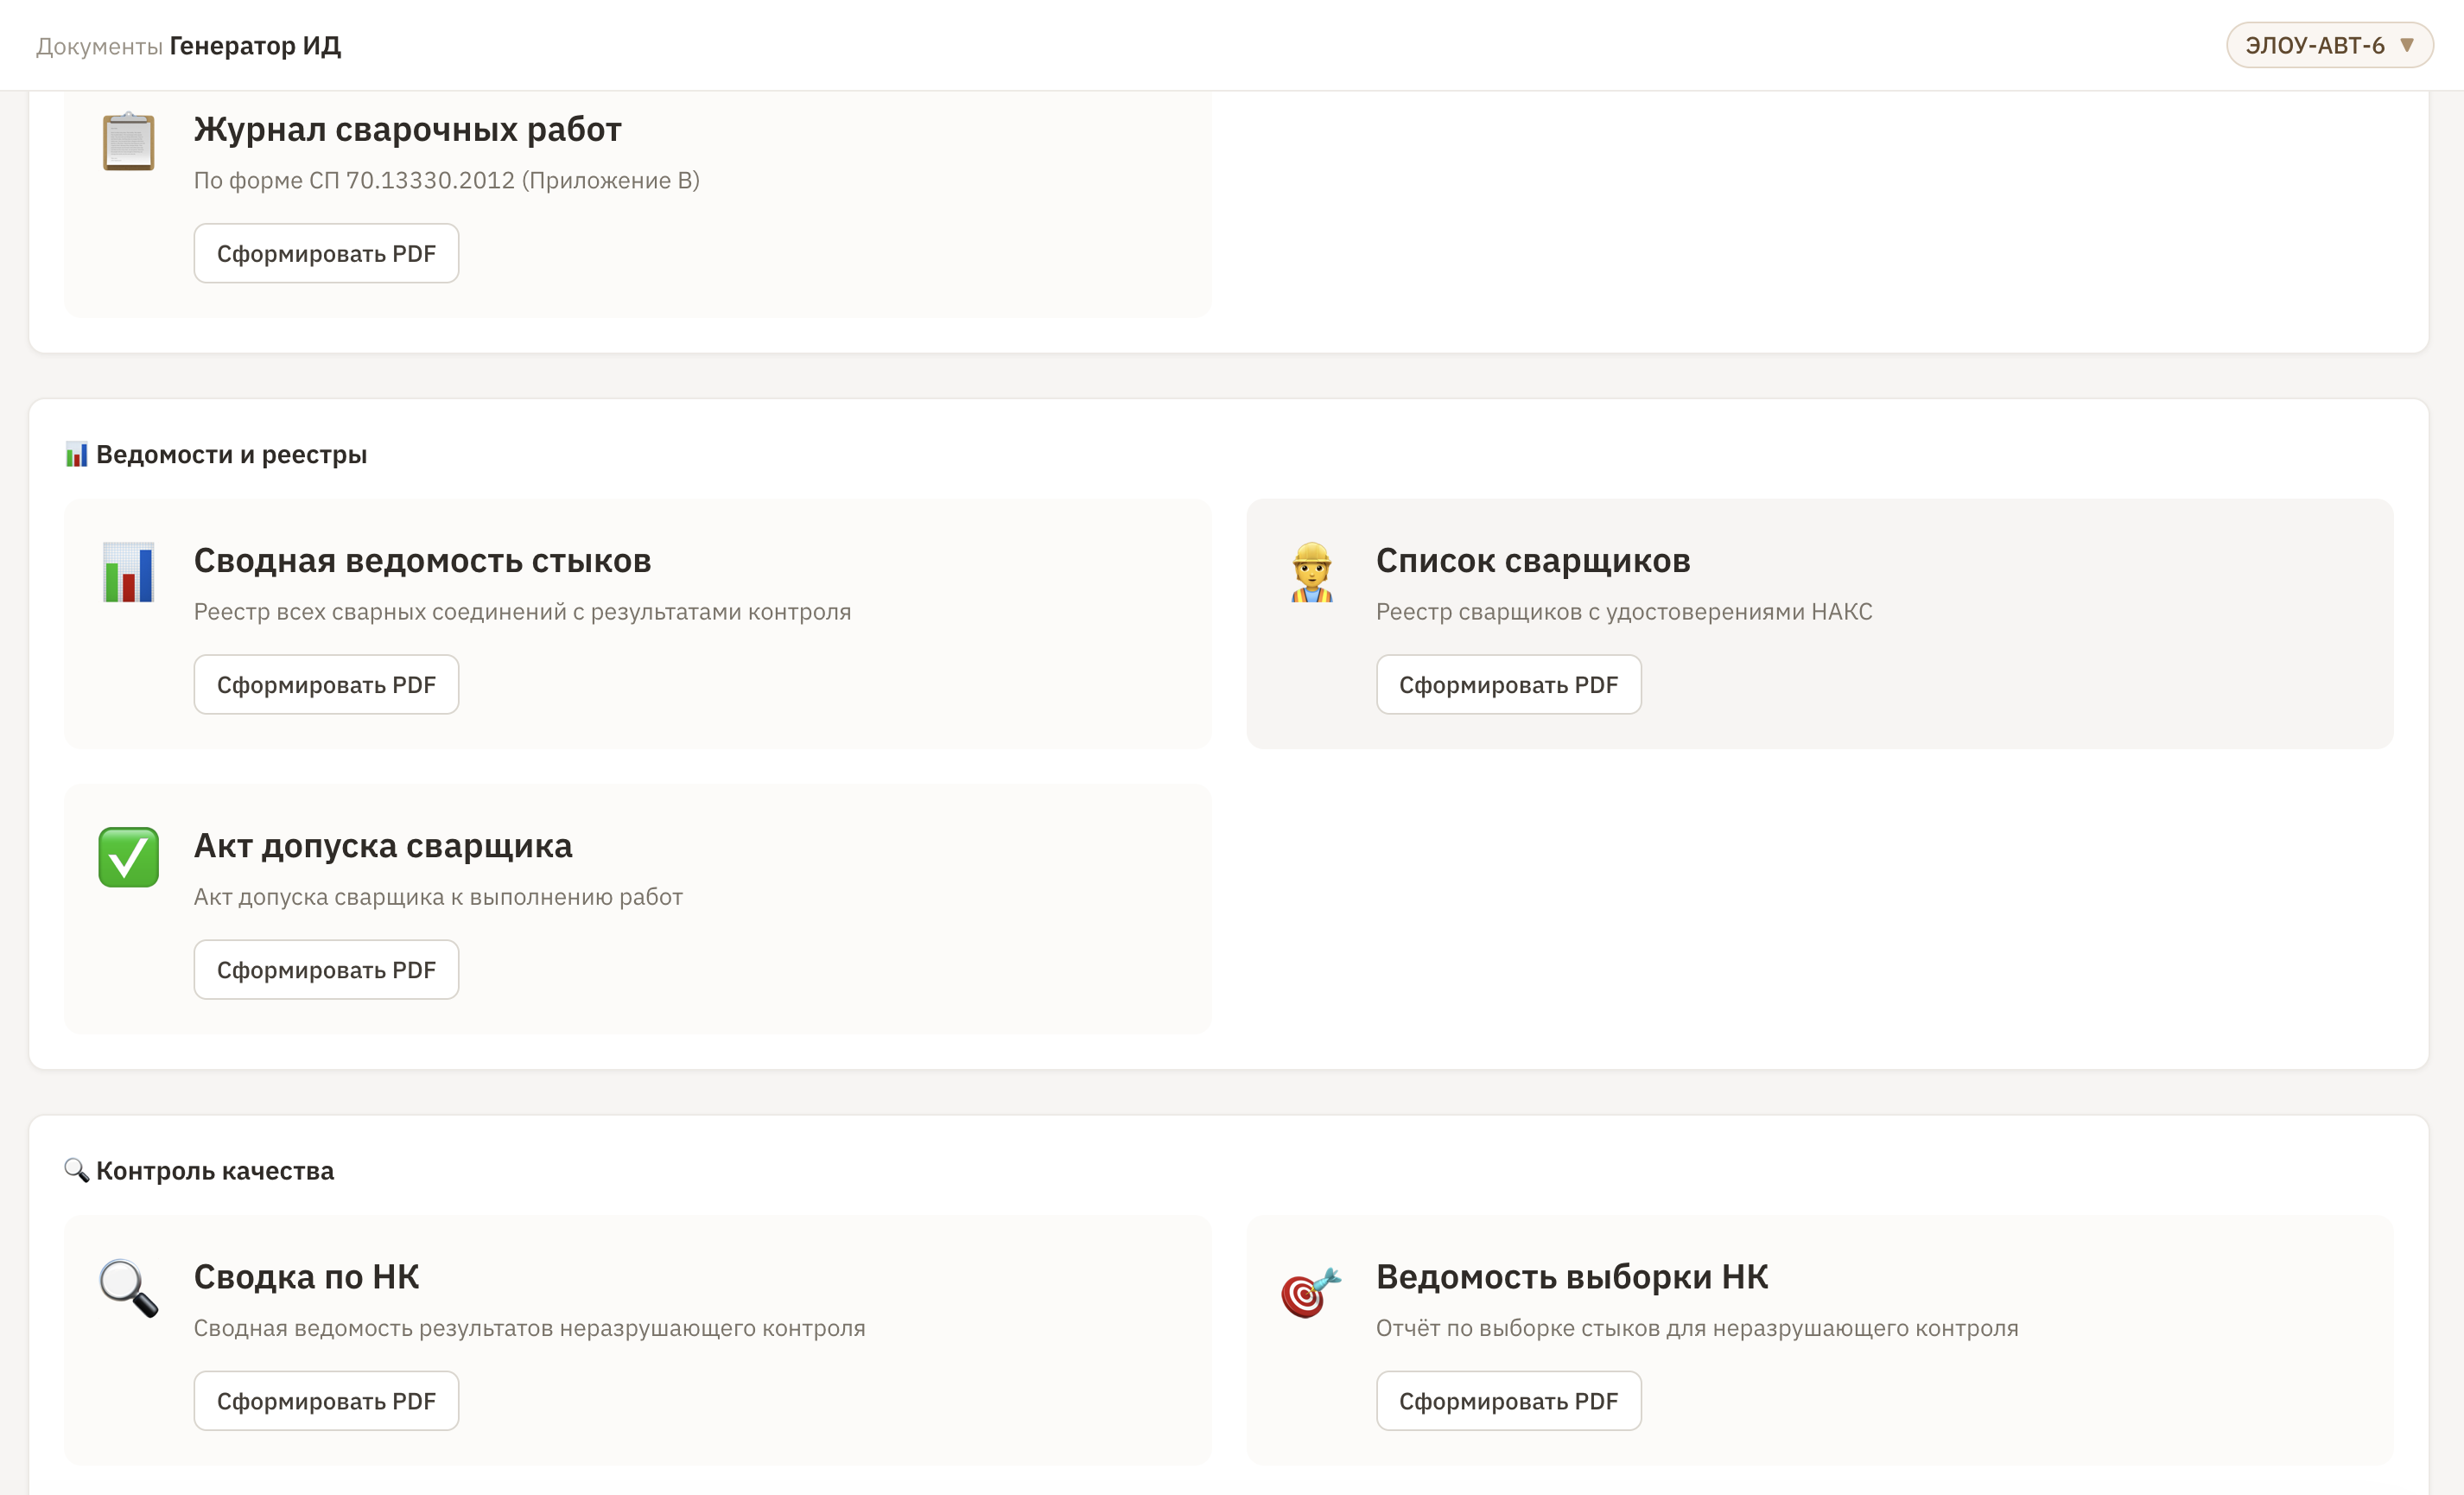Image resolution: width=2464 pixels, height=1495 pixels.
Task: Click the welder worker icon beside Список сварщиков
Action: coord(1311,572)
